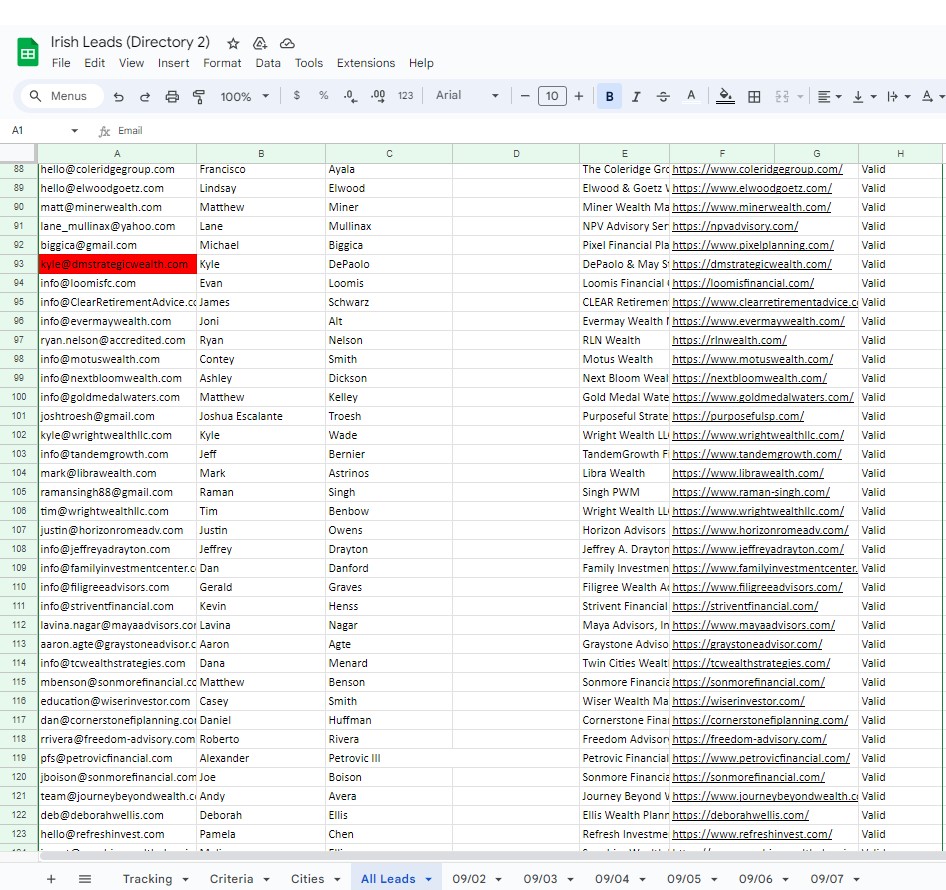Viewport: 946px width, 890px height.
Task: Print the spreadsheet with the printer icon
Action: [172, 97]
